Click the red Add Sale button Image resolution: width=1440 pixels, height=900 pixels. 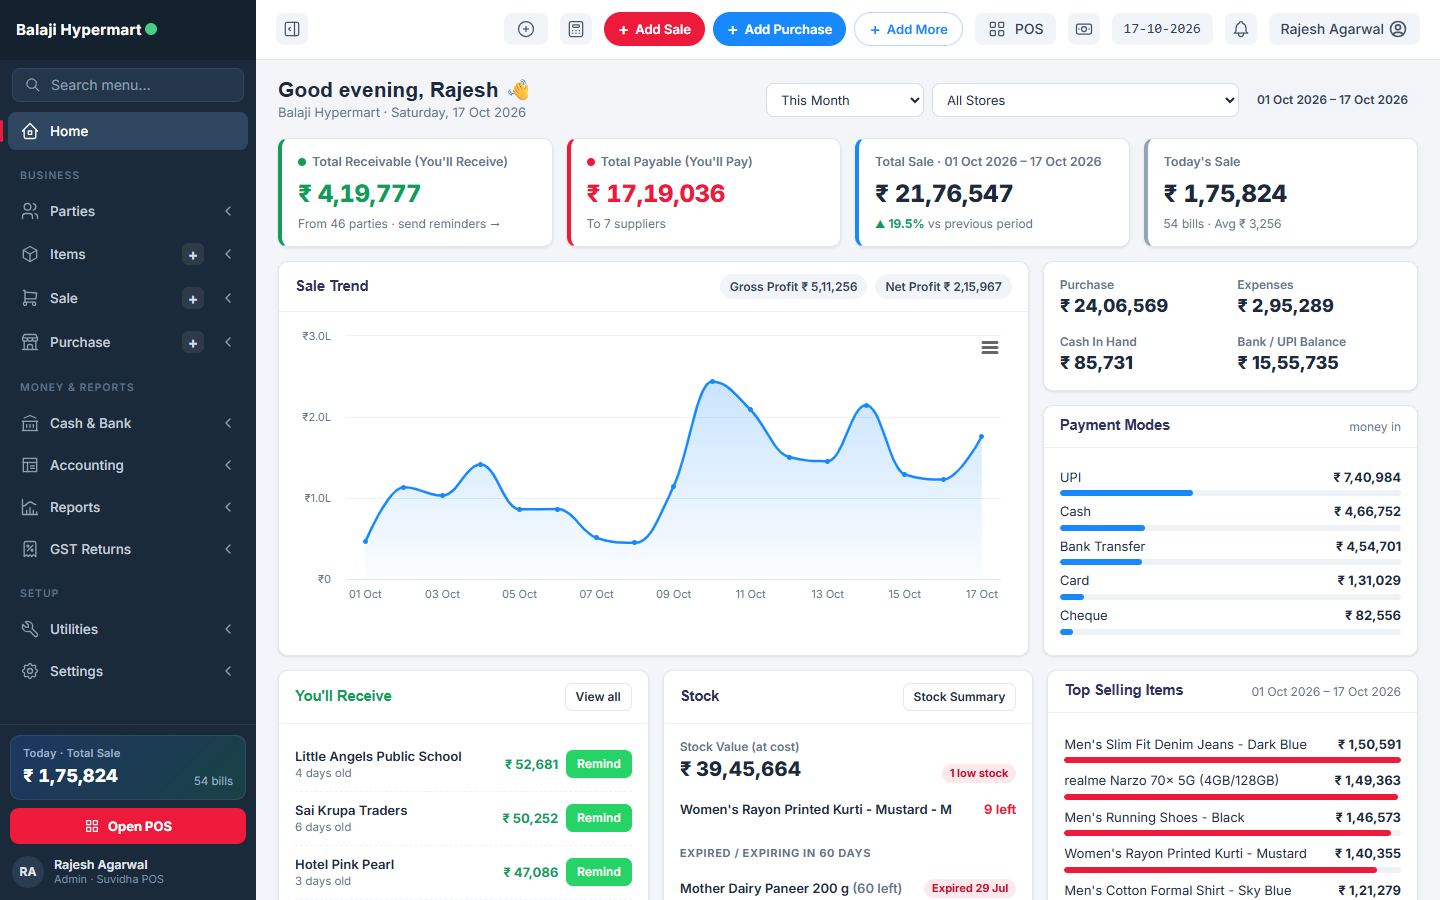coord(654,29)
